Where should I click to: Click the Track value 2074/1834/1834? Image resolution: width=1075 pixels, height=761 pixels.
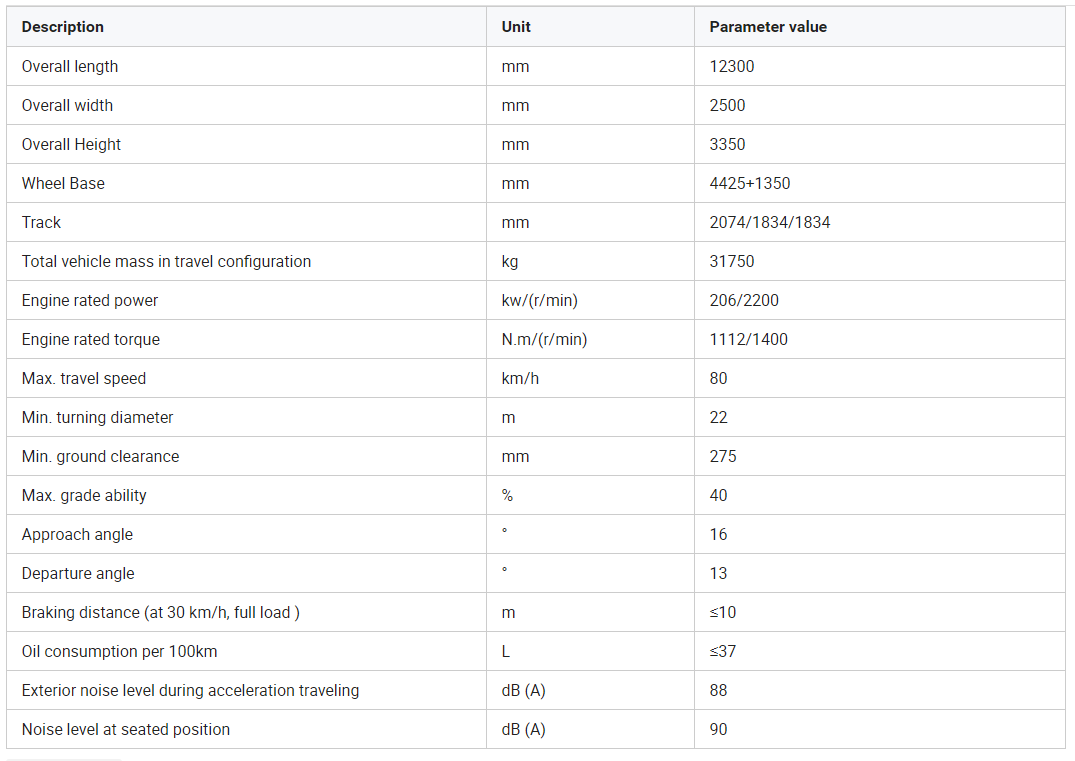pos(770,223)
